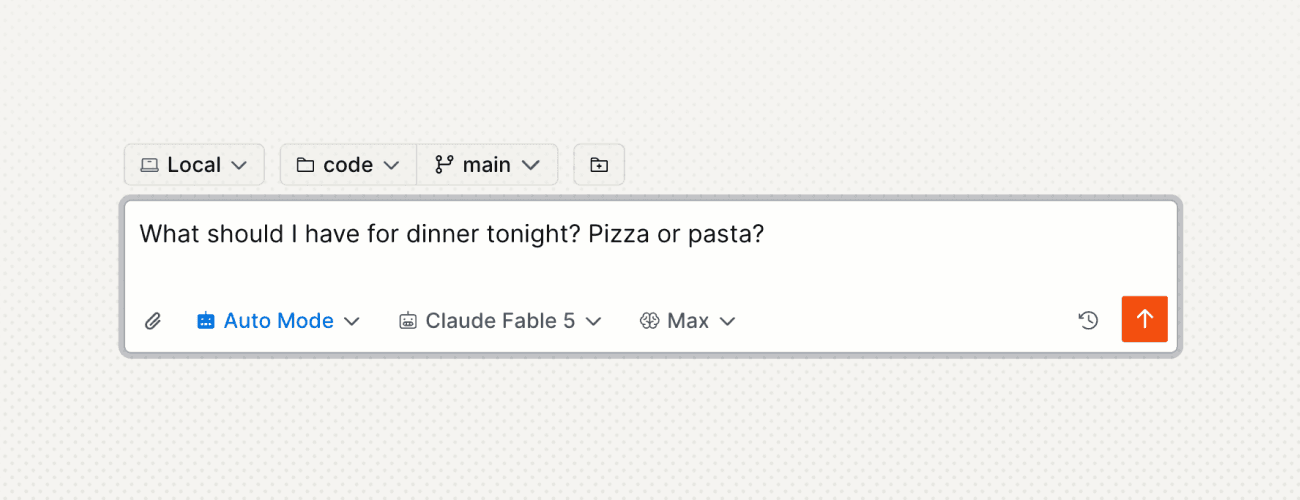Expand the main branch dropdown chevron
The image size is (1300, 500).
pyautogui.click(x=531, y=165)
